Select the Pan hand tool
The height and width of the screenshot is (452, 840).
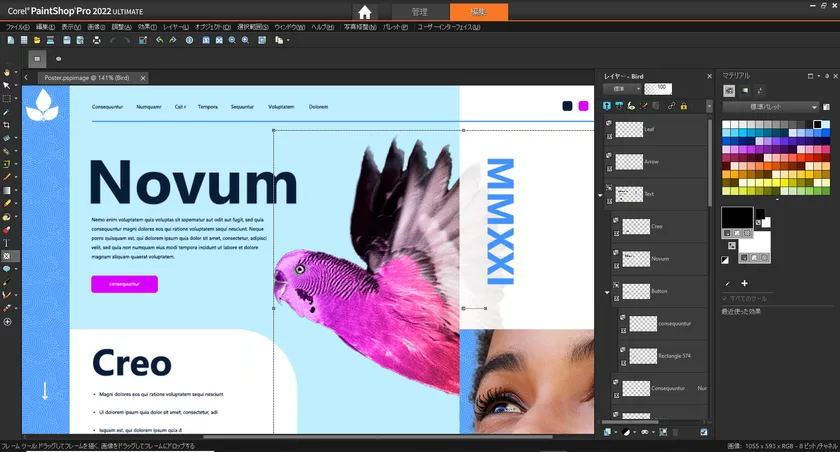(x=7, y=72)
